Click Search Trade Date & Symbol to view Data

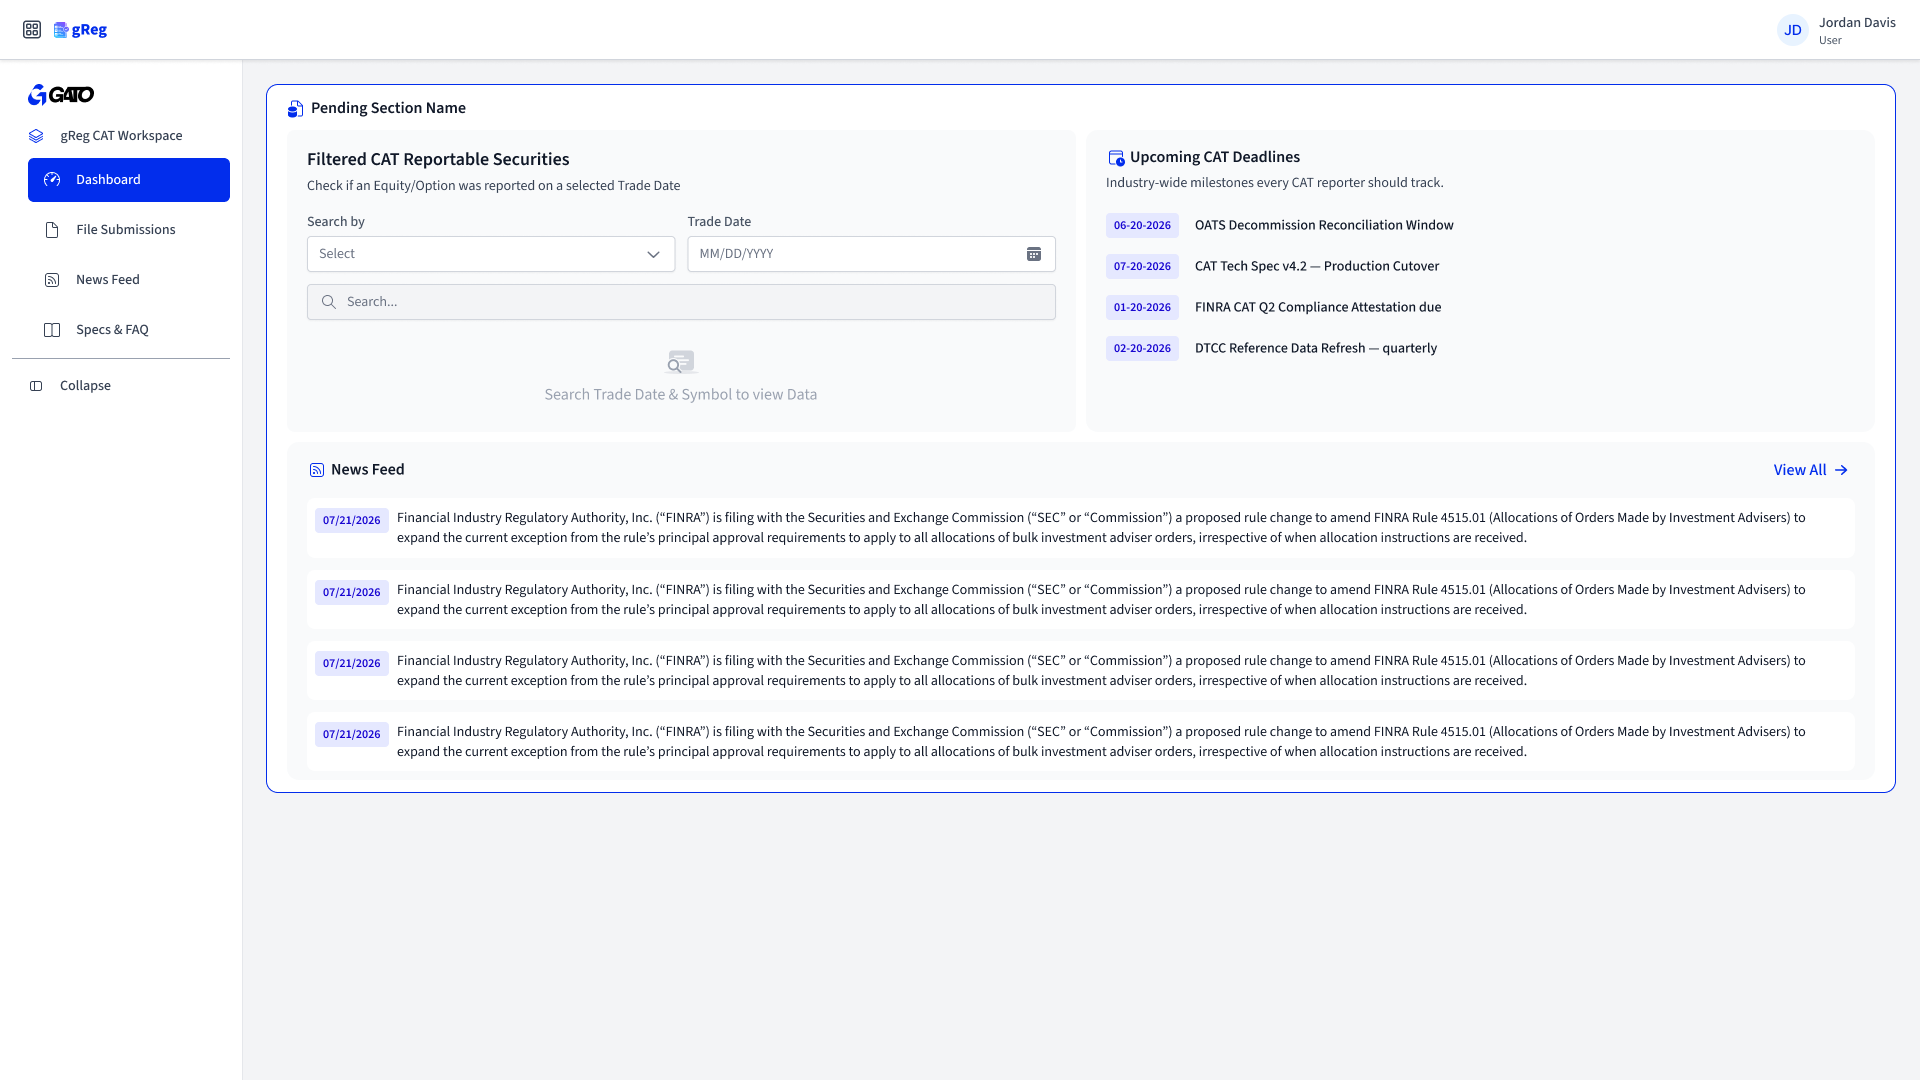(x=681, y=395)
